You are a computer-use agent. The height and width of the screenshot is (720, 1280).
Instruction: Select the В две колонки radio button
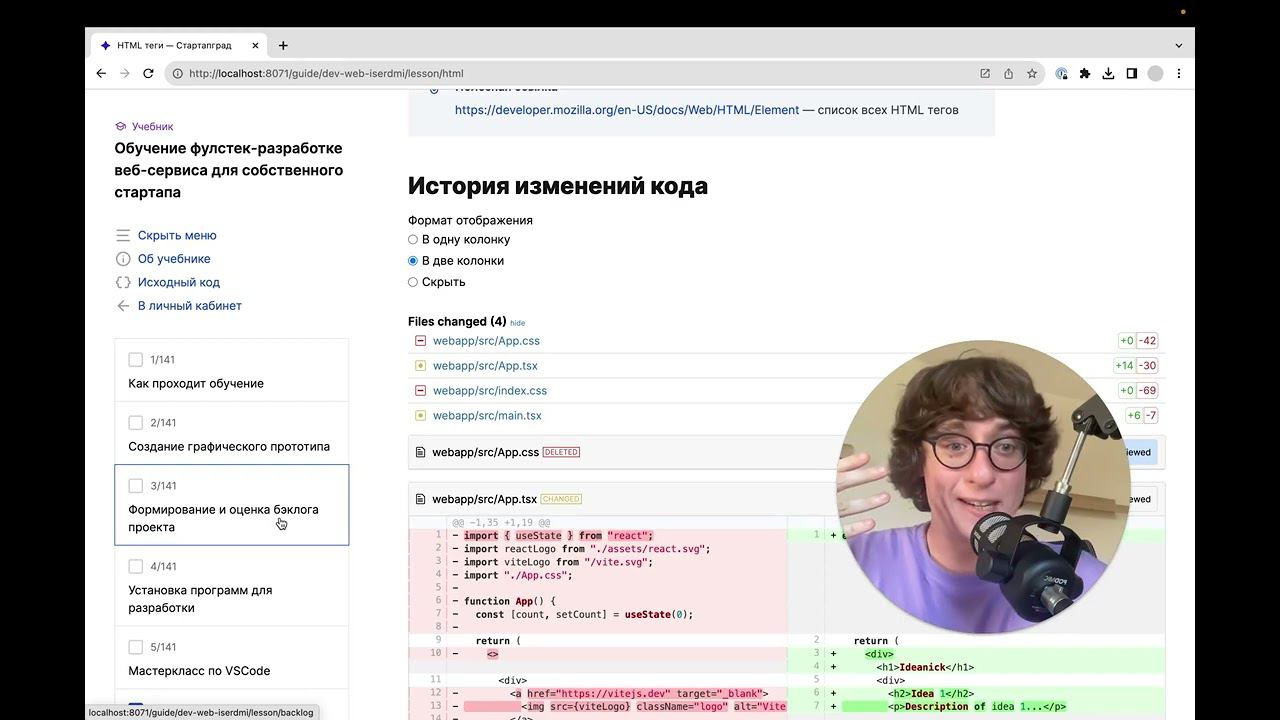click(x=413, y=261)
